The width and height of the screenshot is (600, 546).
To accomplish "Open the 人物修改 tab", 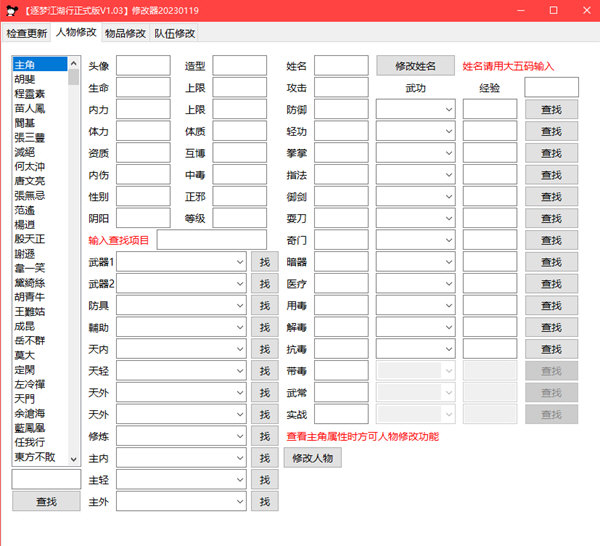I will pos(76,32).
